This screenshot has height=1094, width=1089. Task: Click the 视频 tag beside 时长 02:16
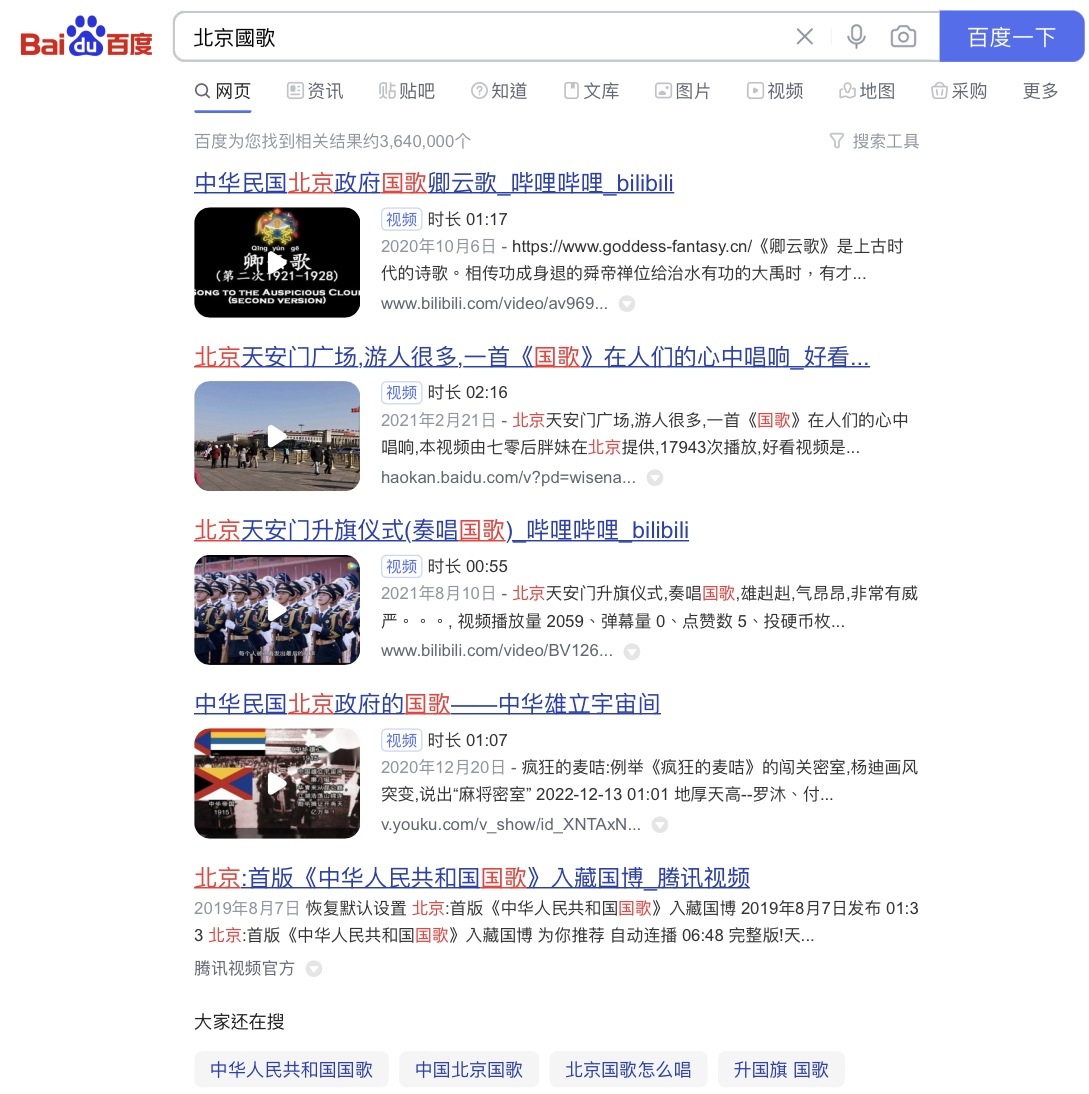tap(401, 393)
